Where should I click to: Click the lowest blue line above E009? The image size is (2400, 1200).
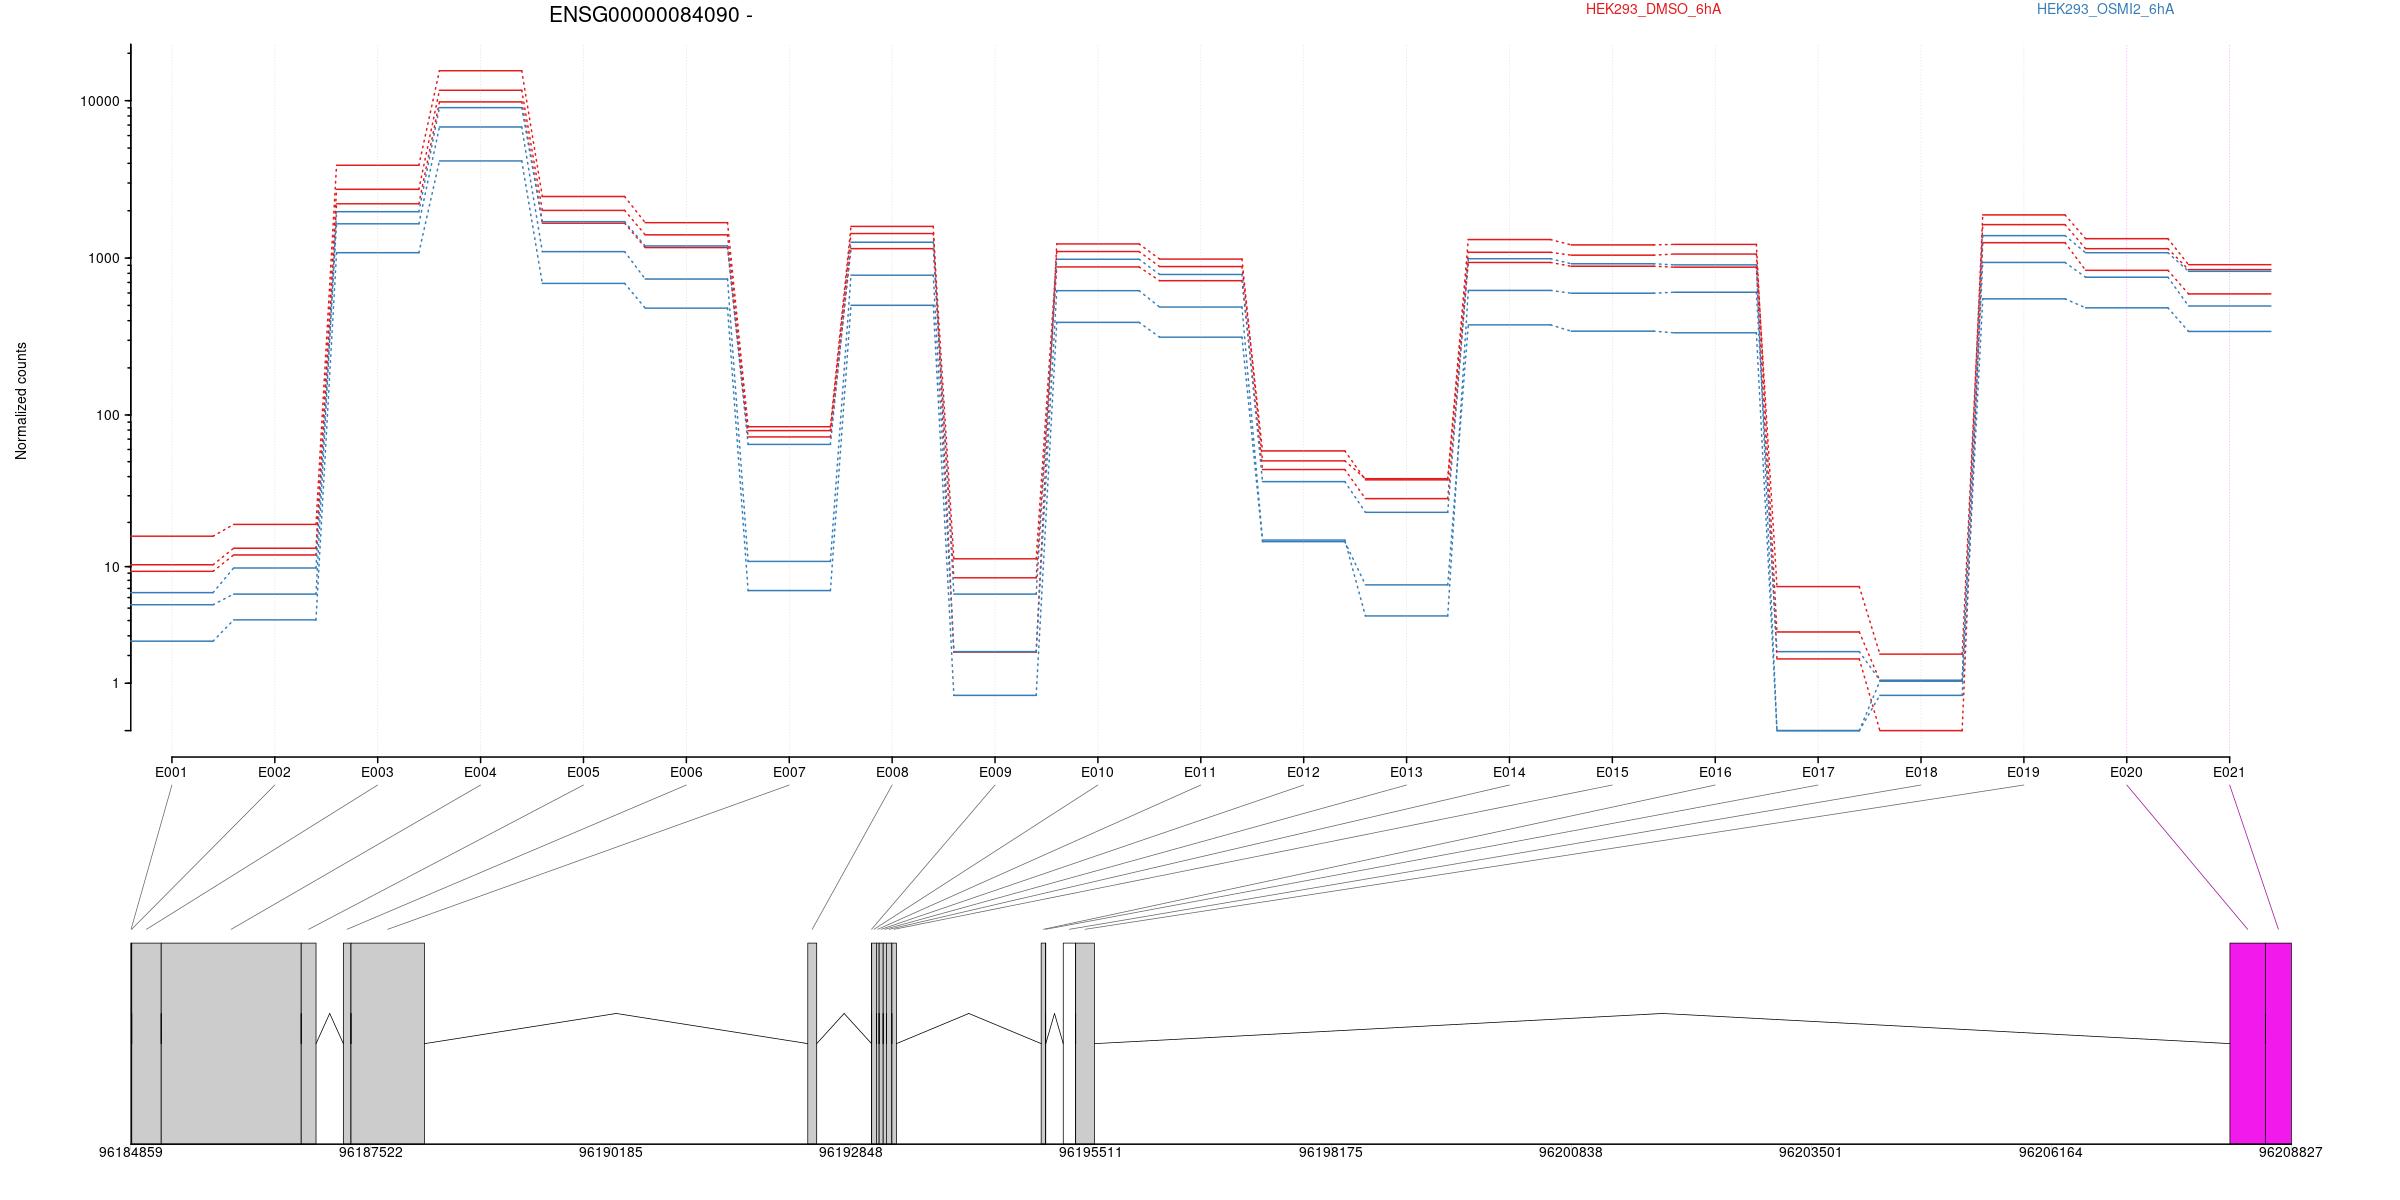995,695
